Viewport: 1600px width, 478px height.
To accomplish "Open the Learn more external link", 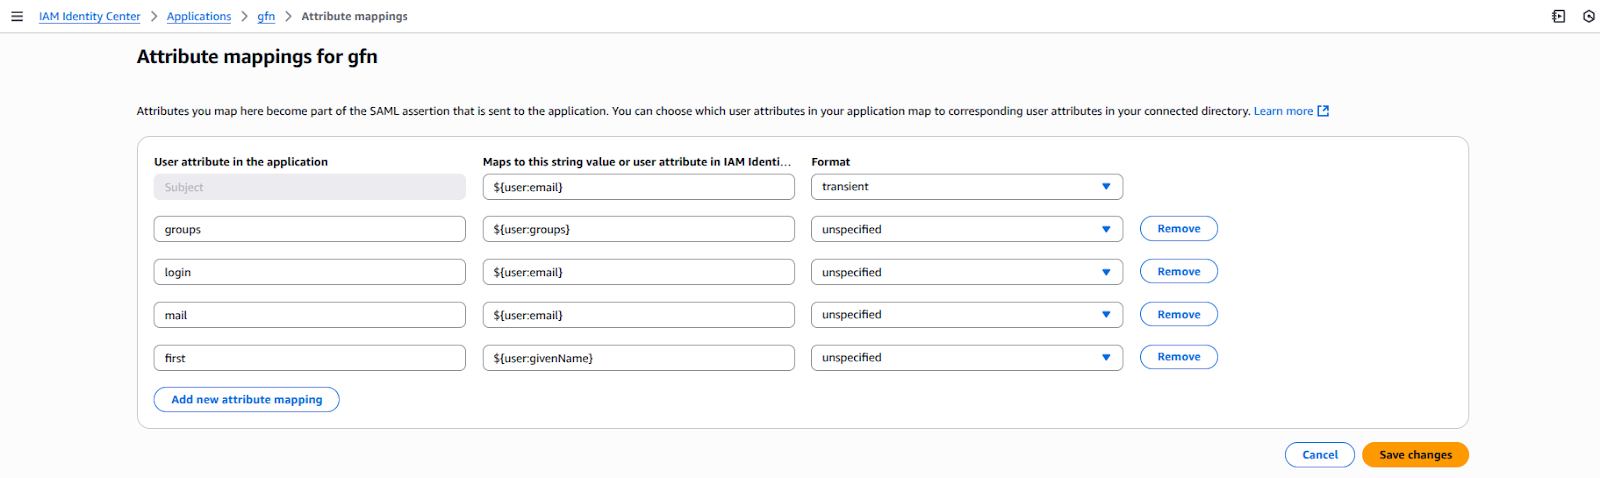I will point(1290,111).
